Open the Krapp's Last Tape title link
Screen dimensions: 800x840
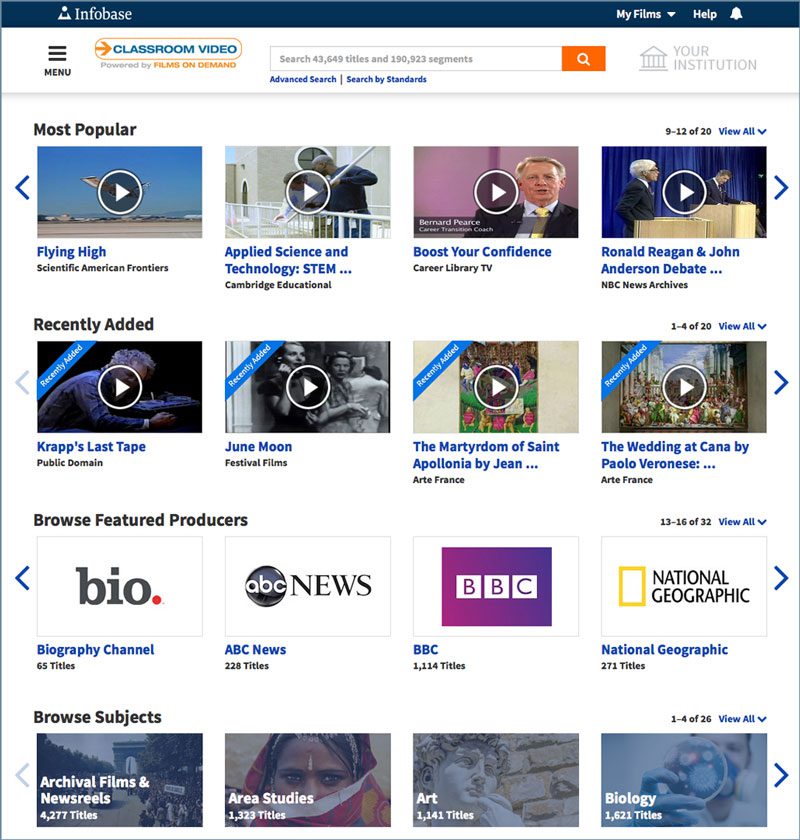[91, 447]
